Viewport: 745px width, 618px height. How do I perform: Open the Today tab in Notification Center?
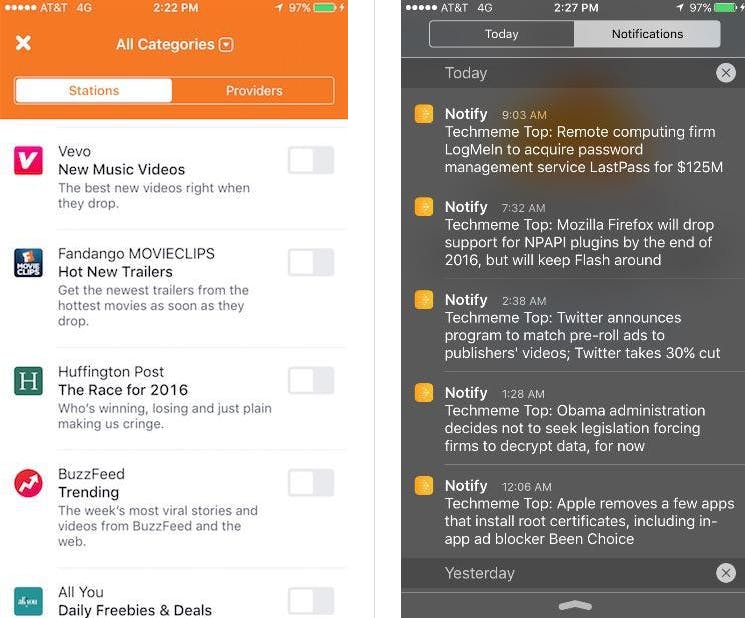point(502,34)
